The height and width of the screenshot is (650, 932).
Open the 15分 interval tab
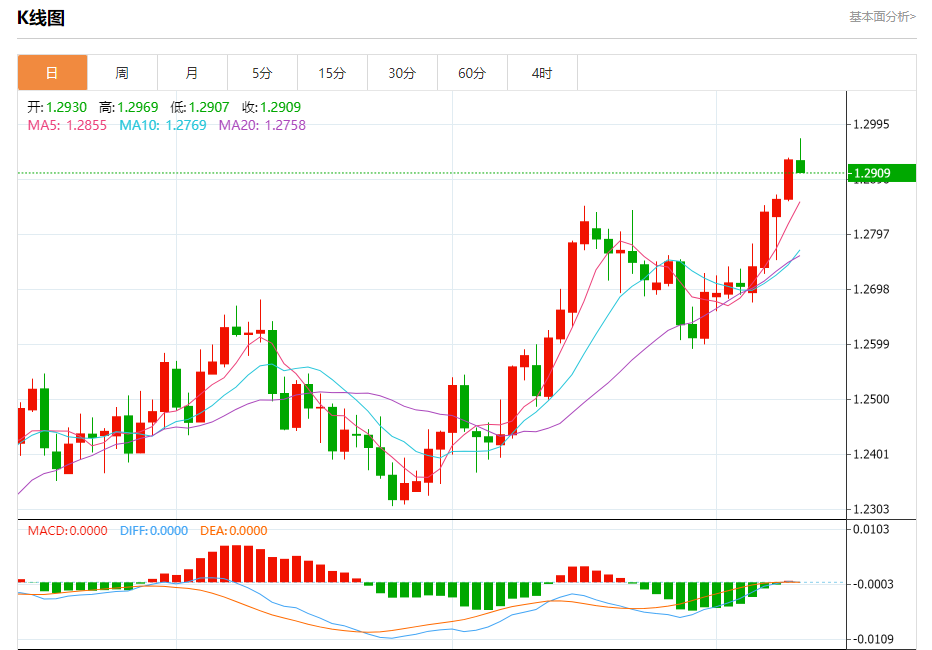click(x=332, y=72)
